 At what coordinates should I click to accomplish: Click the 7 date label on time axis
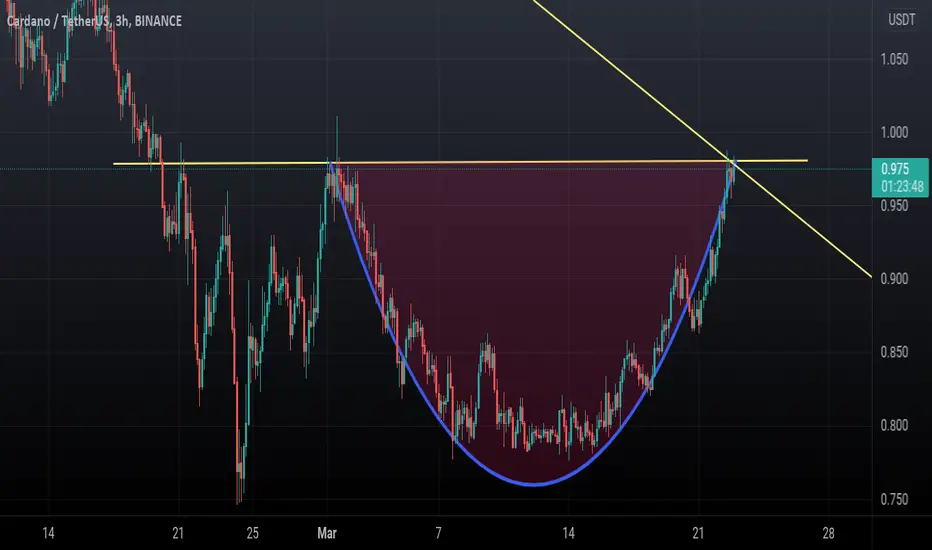point(438,533)
